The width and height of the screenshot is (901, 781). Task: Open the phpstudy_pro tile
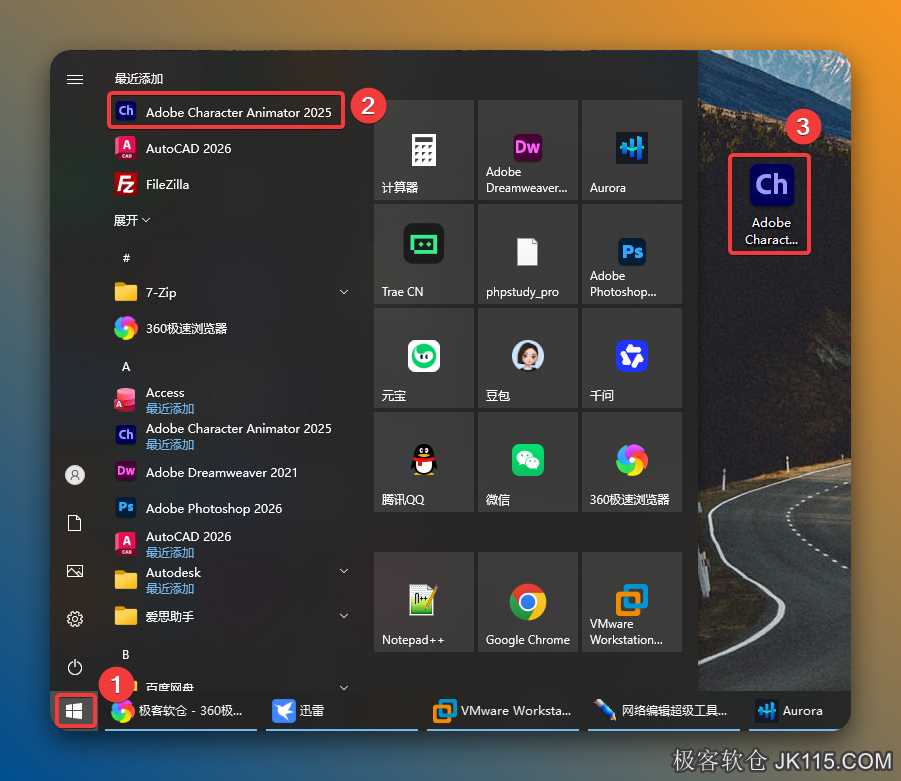(528, 254)
